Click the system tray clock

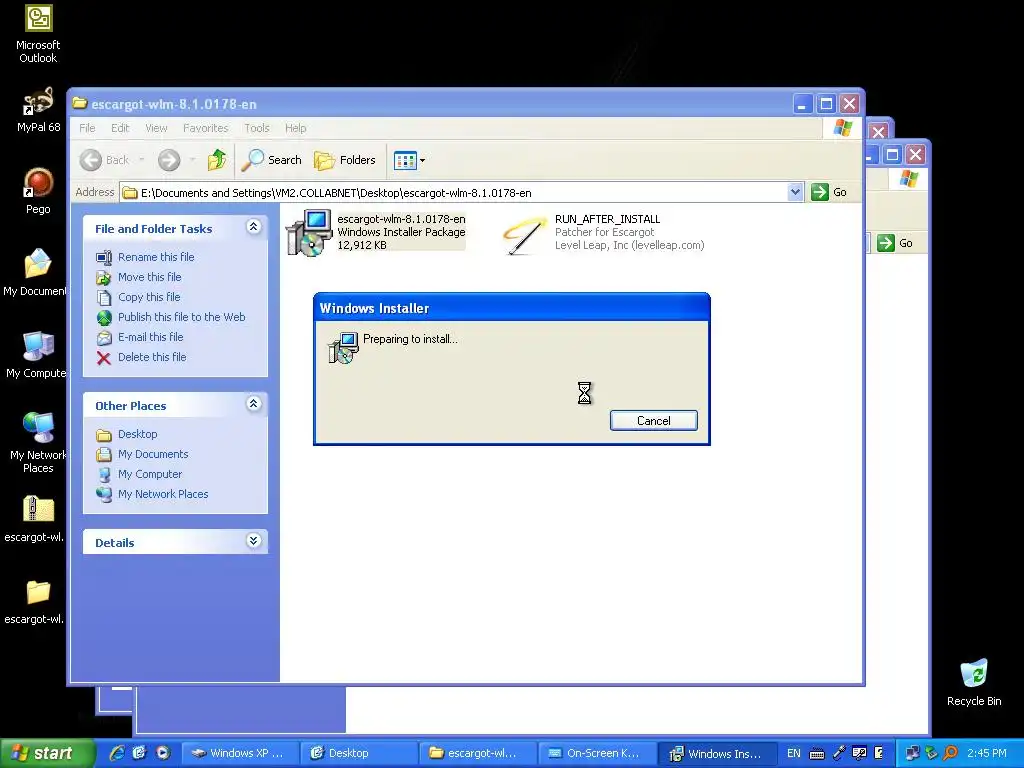click(x=987, y=753)
